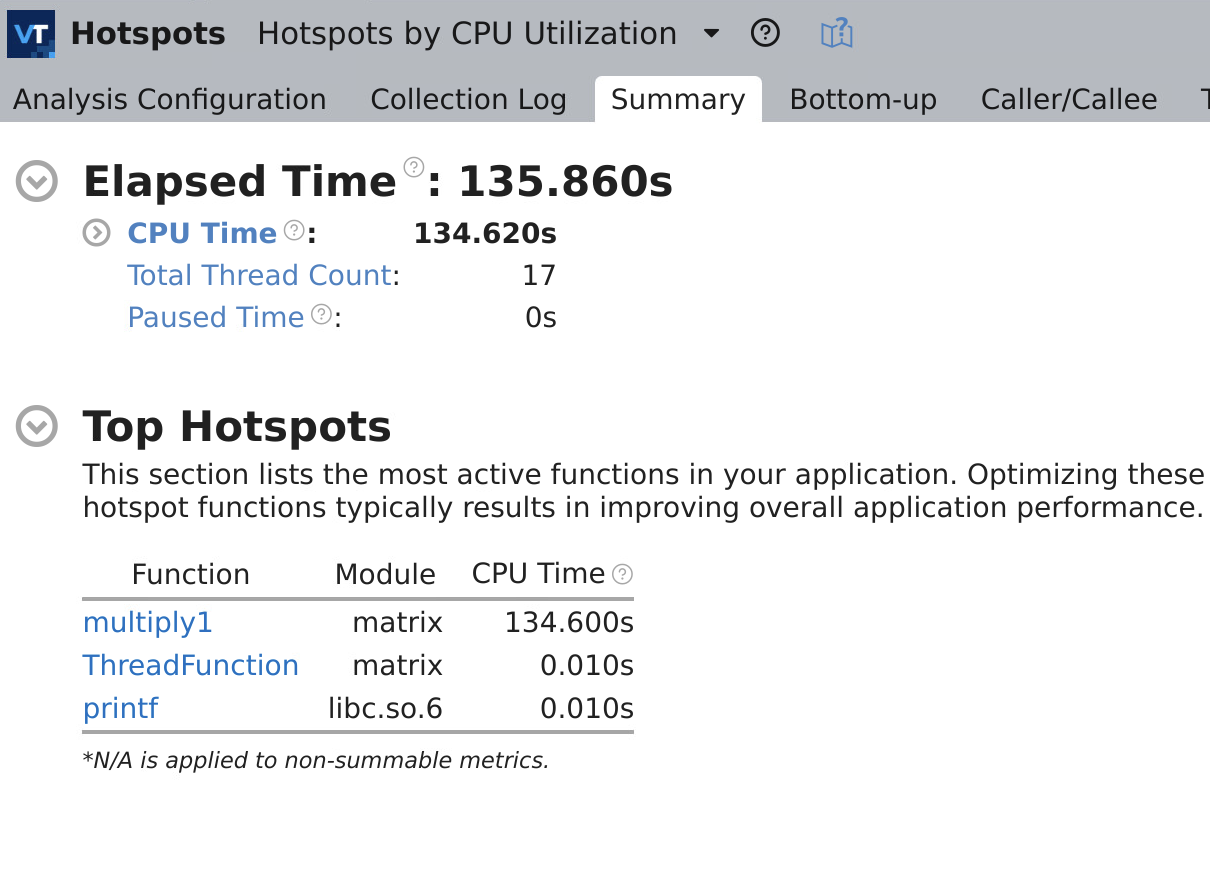Expand the CPU Time details arrow

[x=96, y=234]
